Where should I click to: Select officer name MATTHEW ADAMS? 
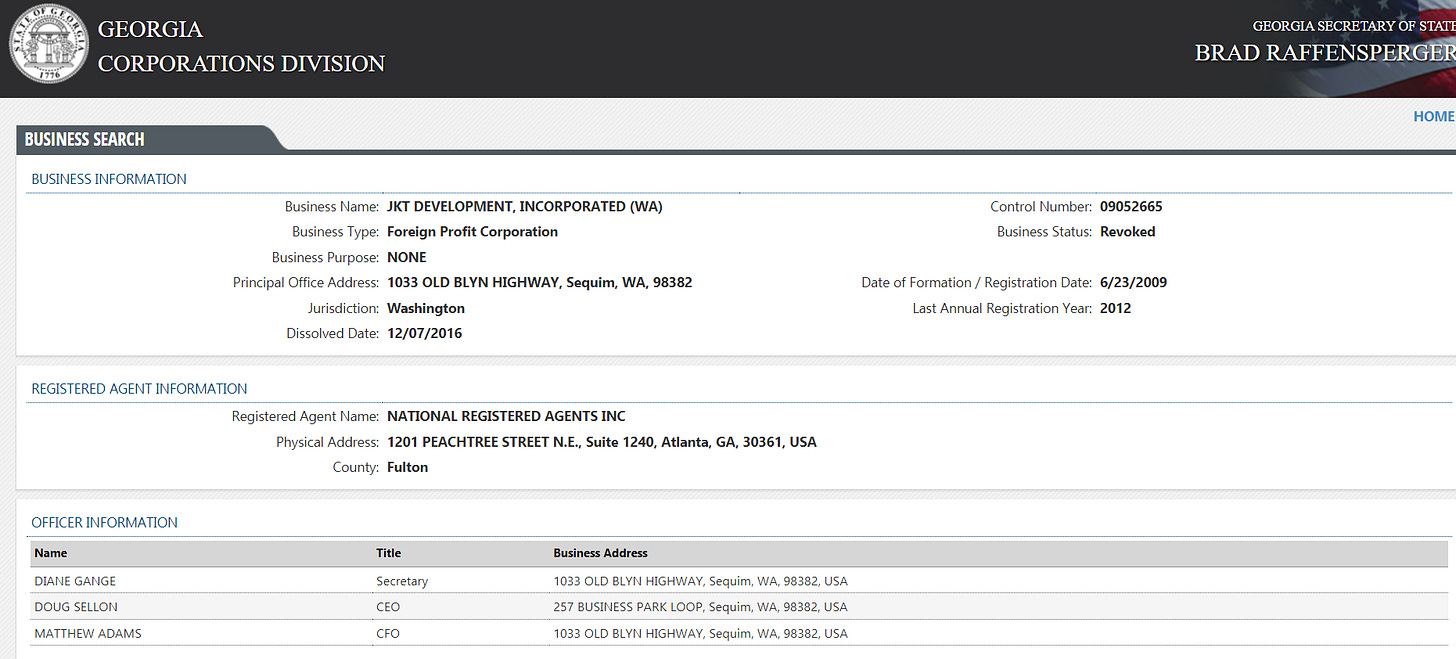coord(88,634)
